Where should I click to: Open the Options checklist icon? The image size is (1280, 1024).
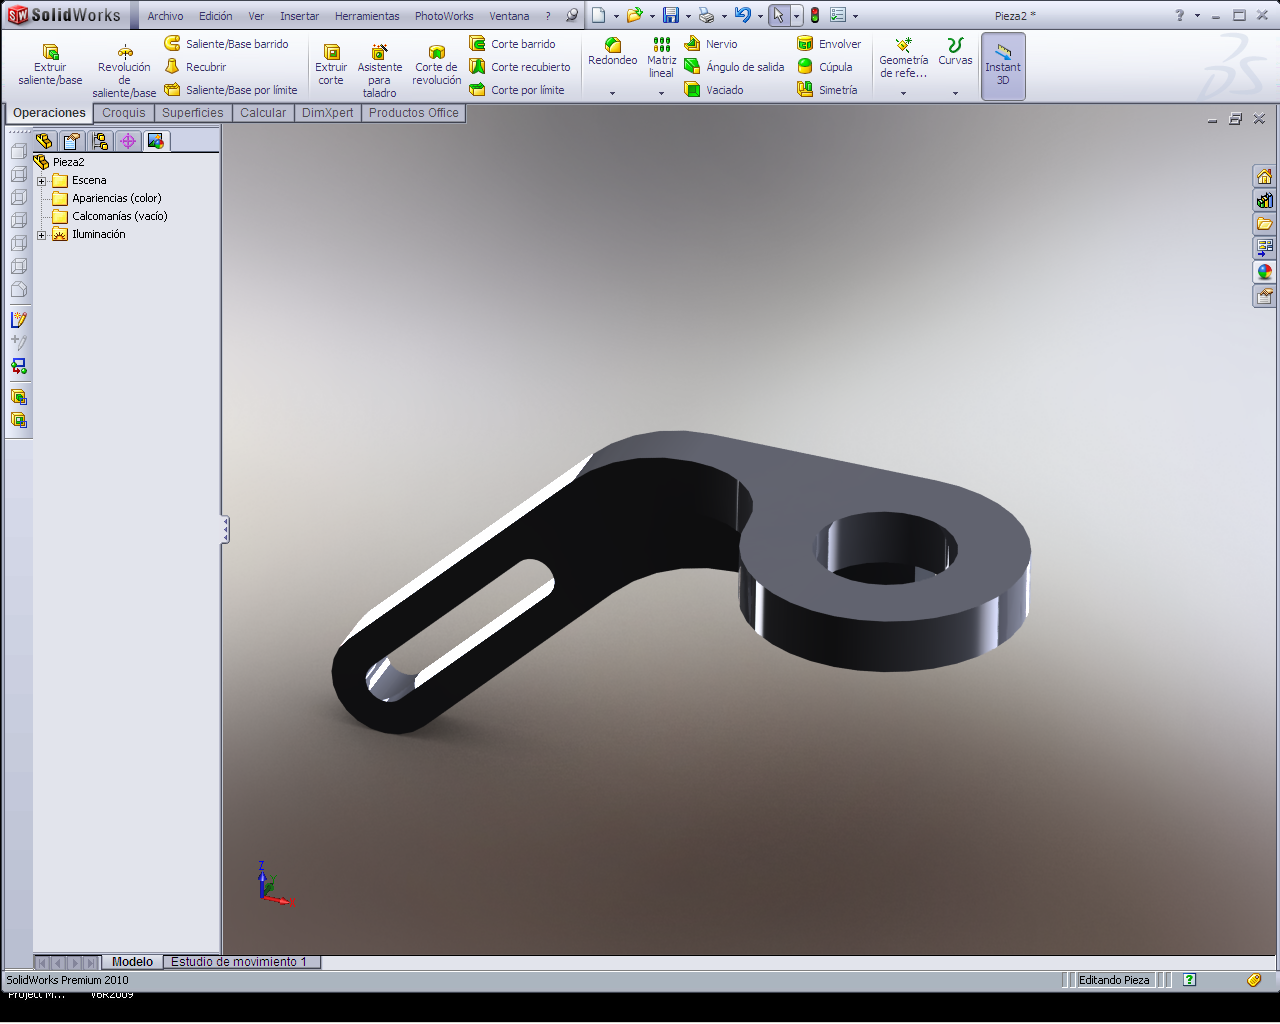pos(838,15)
